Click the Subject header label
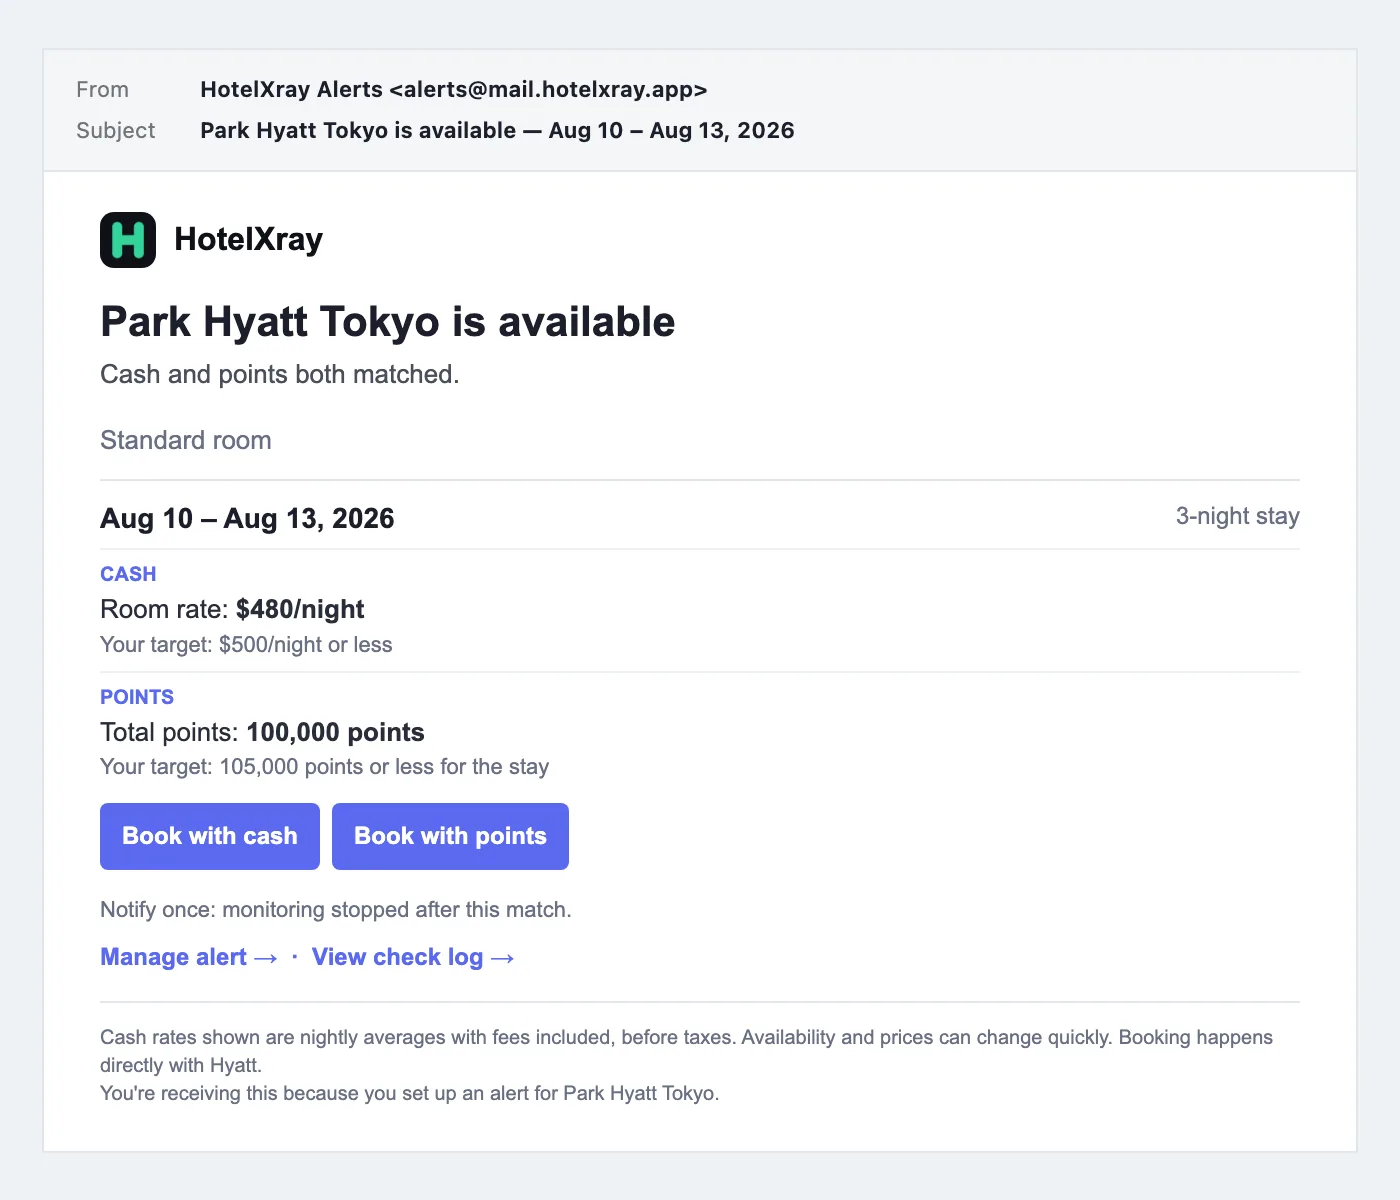 coord(115,130)
